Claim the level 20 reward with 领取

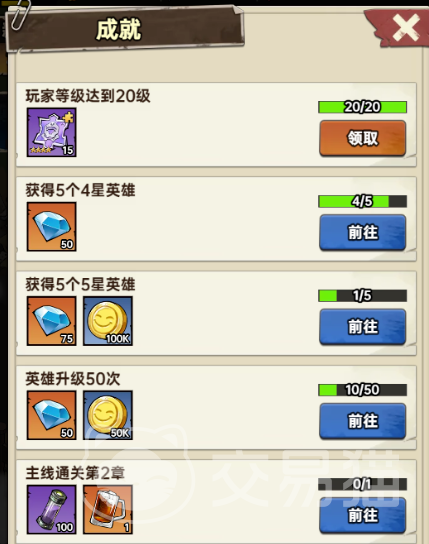tap(362, 138)
